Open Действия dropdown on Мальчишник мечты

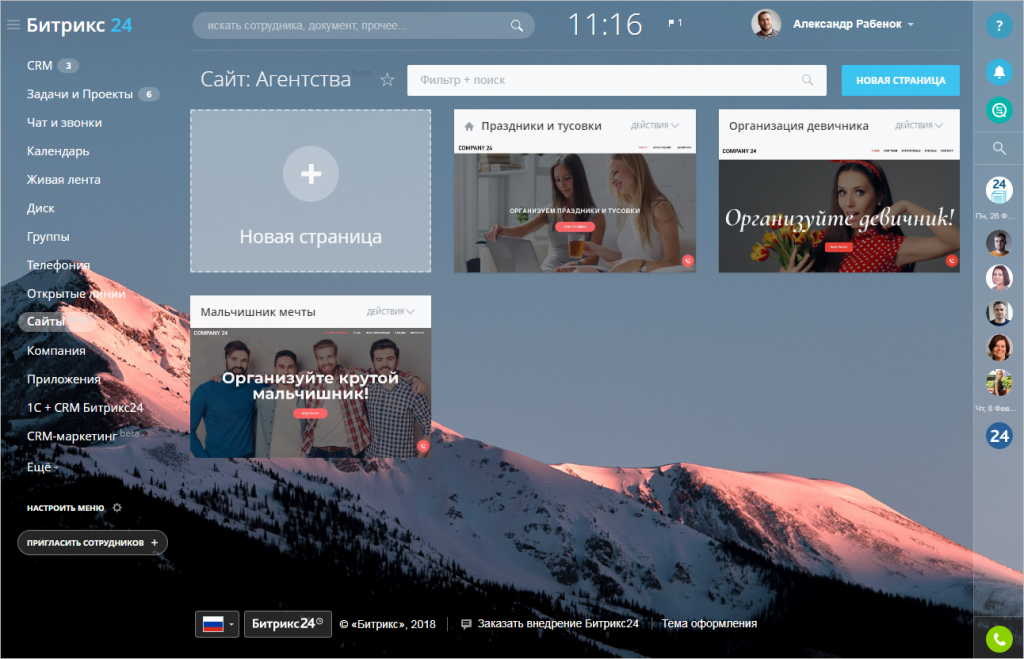pyautogui.click(x=390, y=312)
